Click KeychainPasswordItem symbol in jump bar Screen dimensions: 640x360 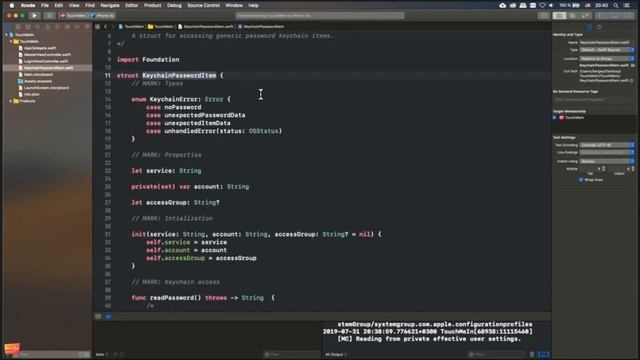[261, 27]
